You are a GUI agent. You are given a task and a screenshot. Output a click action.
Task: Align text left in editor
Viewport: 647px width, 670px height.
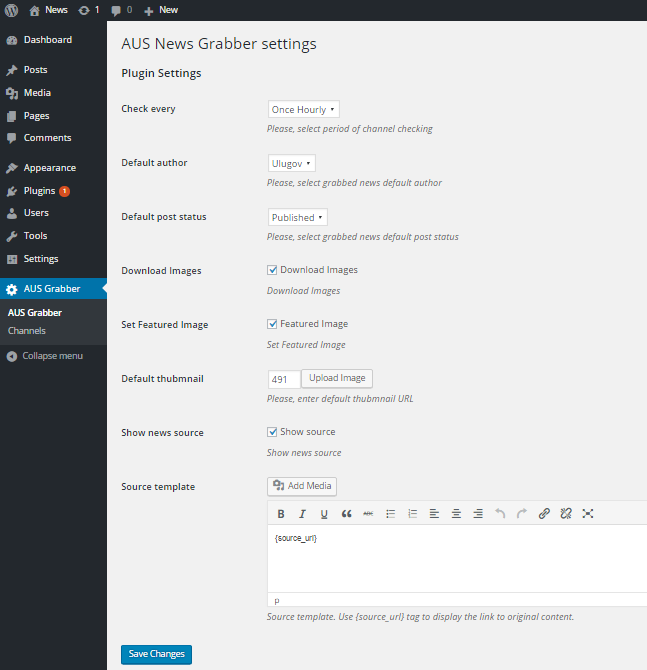coord(434,514)
